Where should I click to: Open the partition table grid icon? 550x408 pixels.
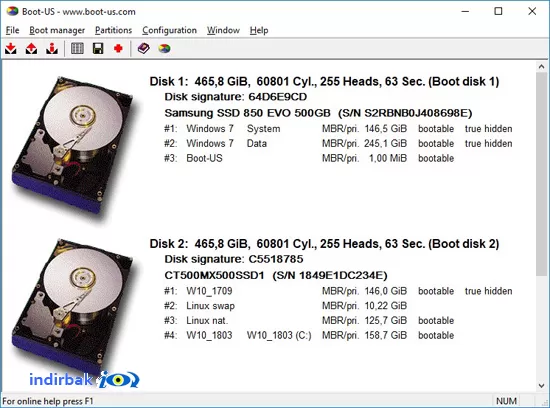click(x=77, y=48)
